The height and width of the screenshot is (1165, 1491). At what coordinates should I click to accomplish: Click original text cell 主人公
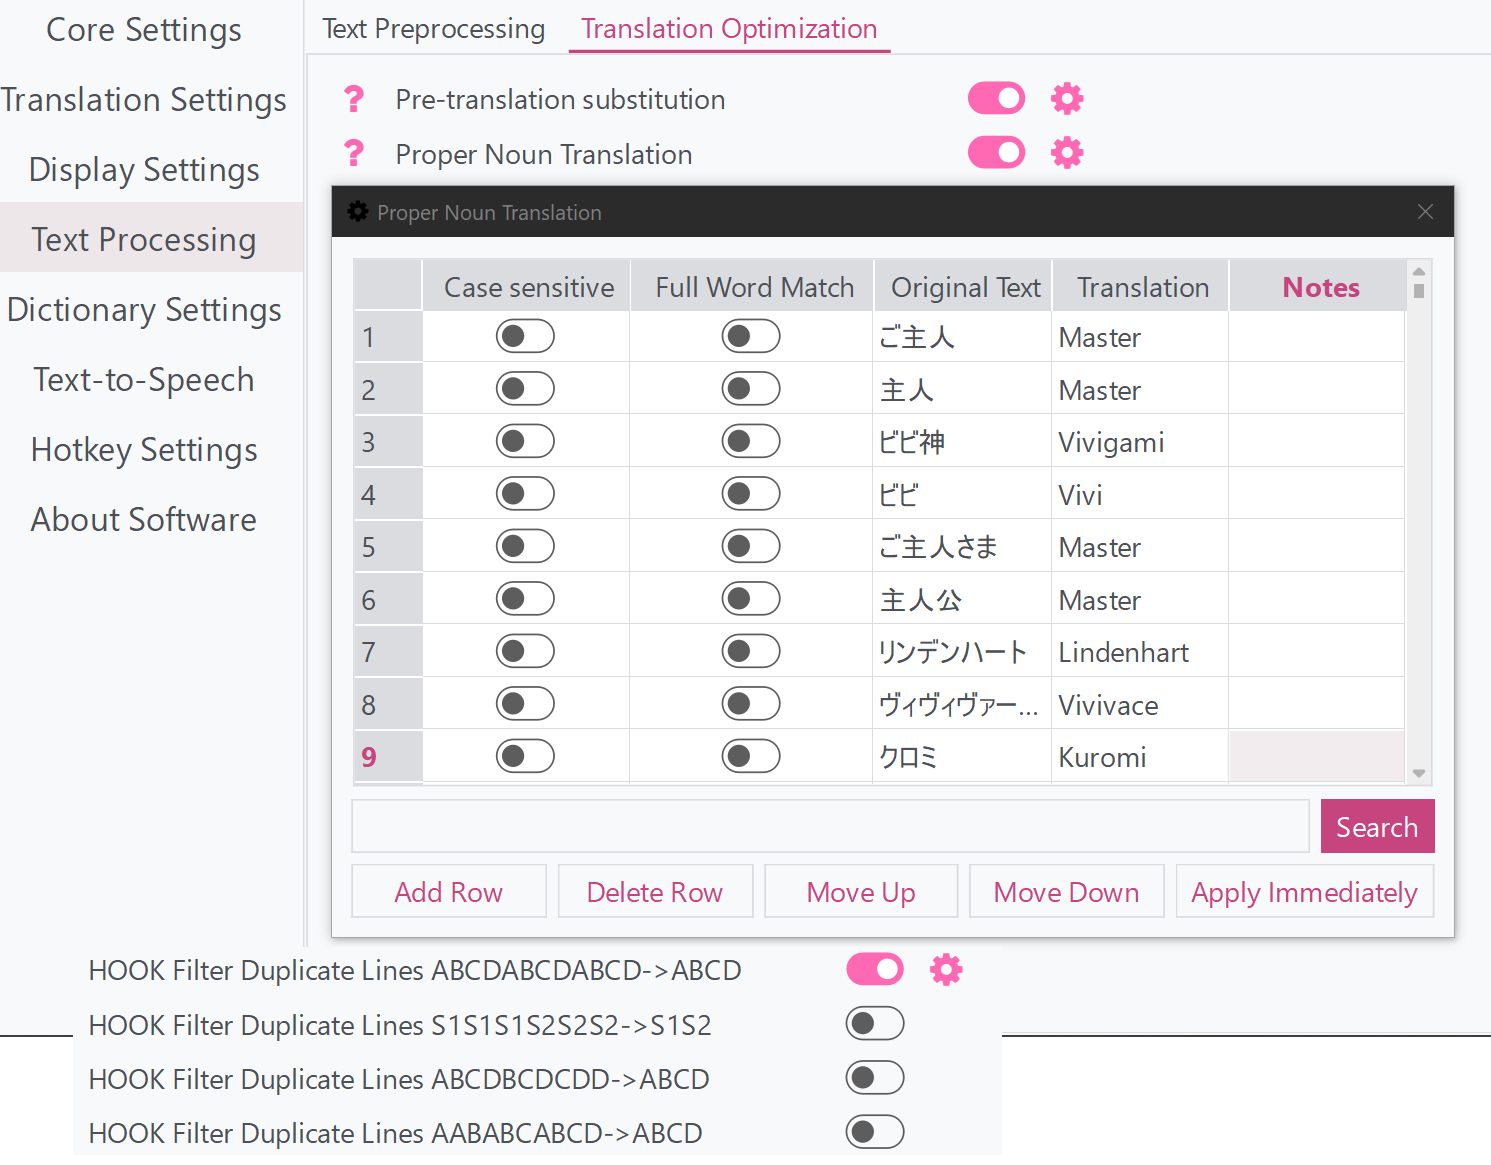click(x=962, y=599)
